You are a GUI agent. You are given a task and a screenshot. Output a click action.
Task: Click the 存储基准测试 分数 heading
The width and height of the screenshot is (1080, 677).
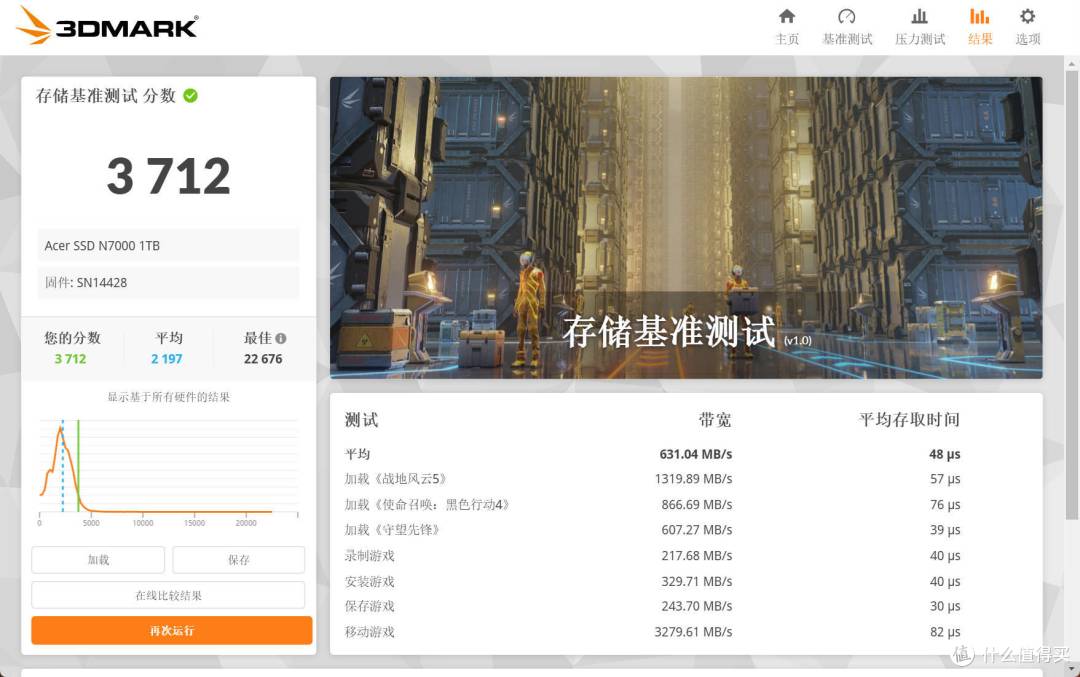[x=106, y=96]
